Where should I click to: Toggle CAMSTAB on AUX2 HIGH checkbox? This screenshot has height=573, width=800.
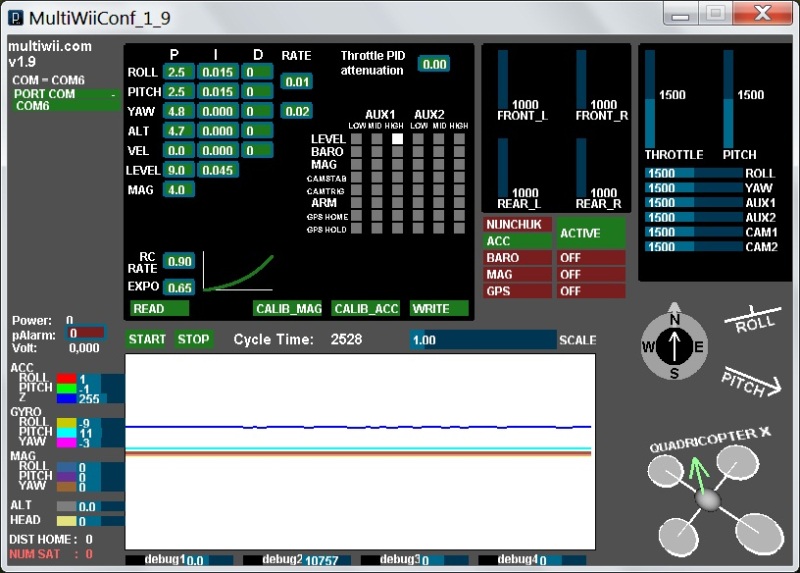pyautogui.click(x=459, y=177)
